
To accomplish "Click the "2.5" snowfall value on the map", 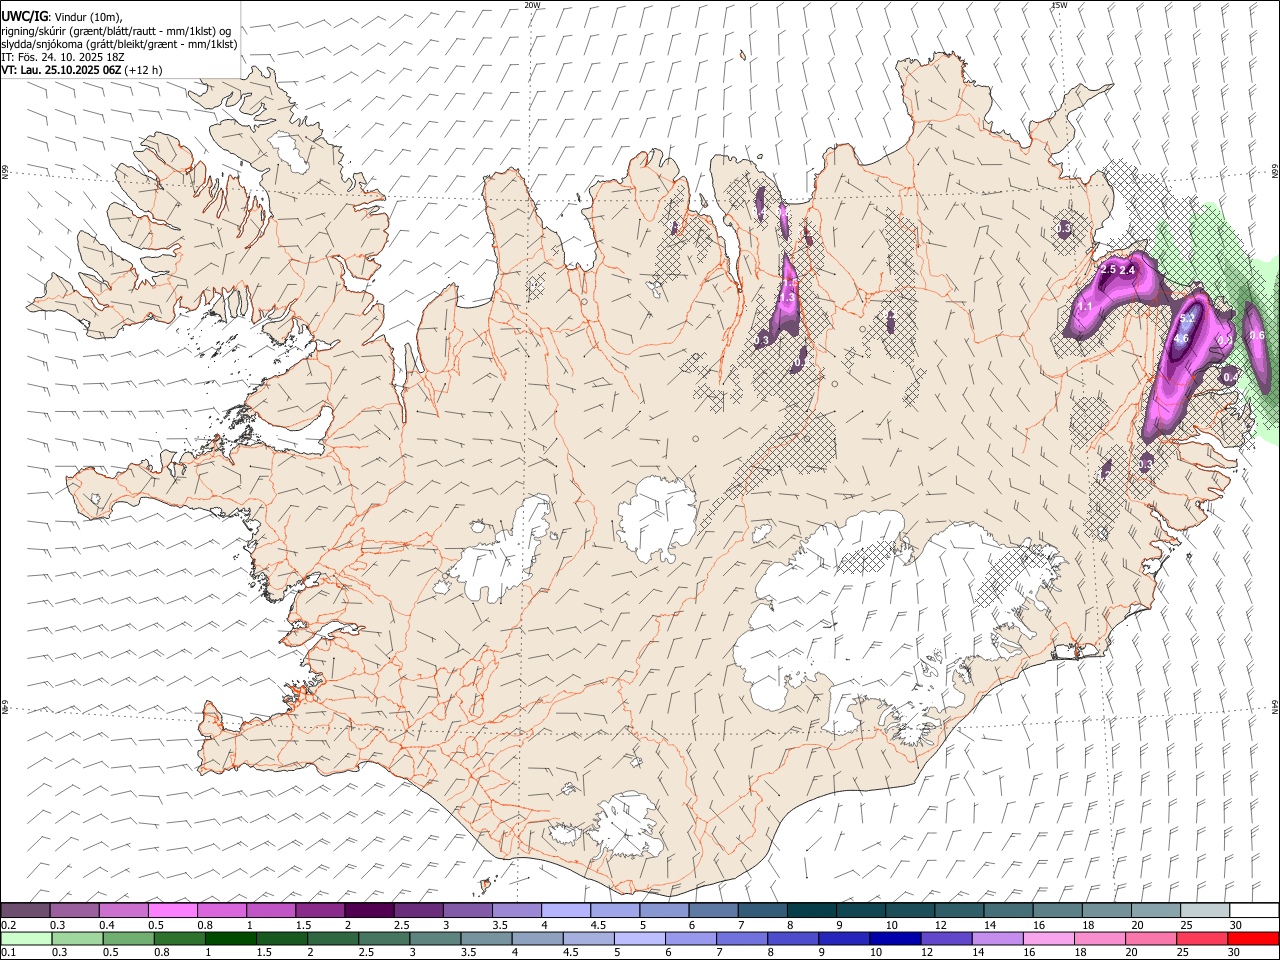I will pos(1108,270).
